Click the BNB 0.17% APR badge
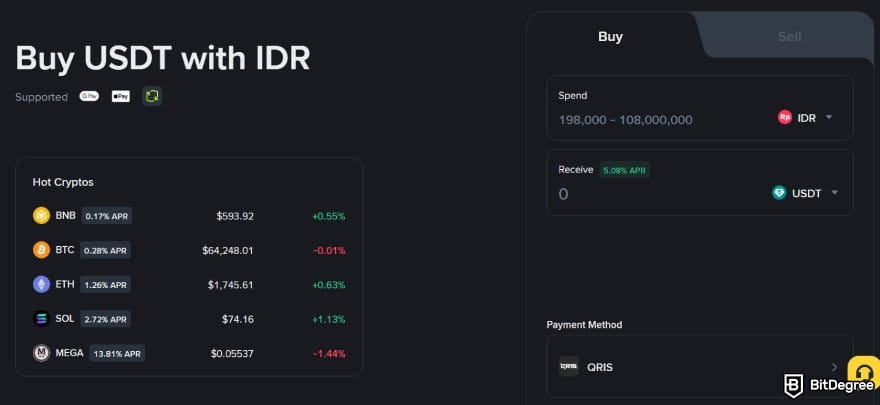The width and height of the screenshot is (880, 405). pyautogui.click(x=107, y=215)
